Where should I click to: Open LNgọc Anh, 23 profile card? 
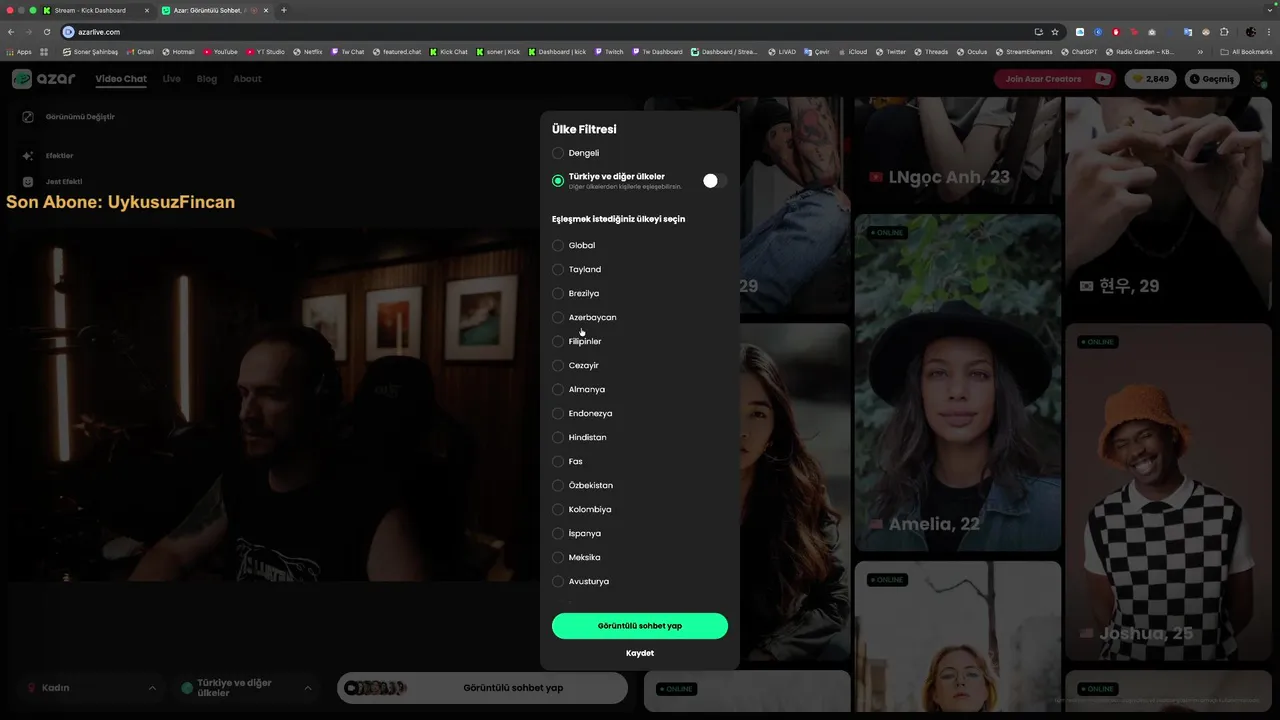pos(959,151)
